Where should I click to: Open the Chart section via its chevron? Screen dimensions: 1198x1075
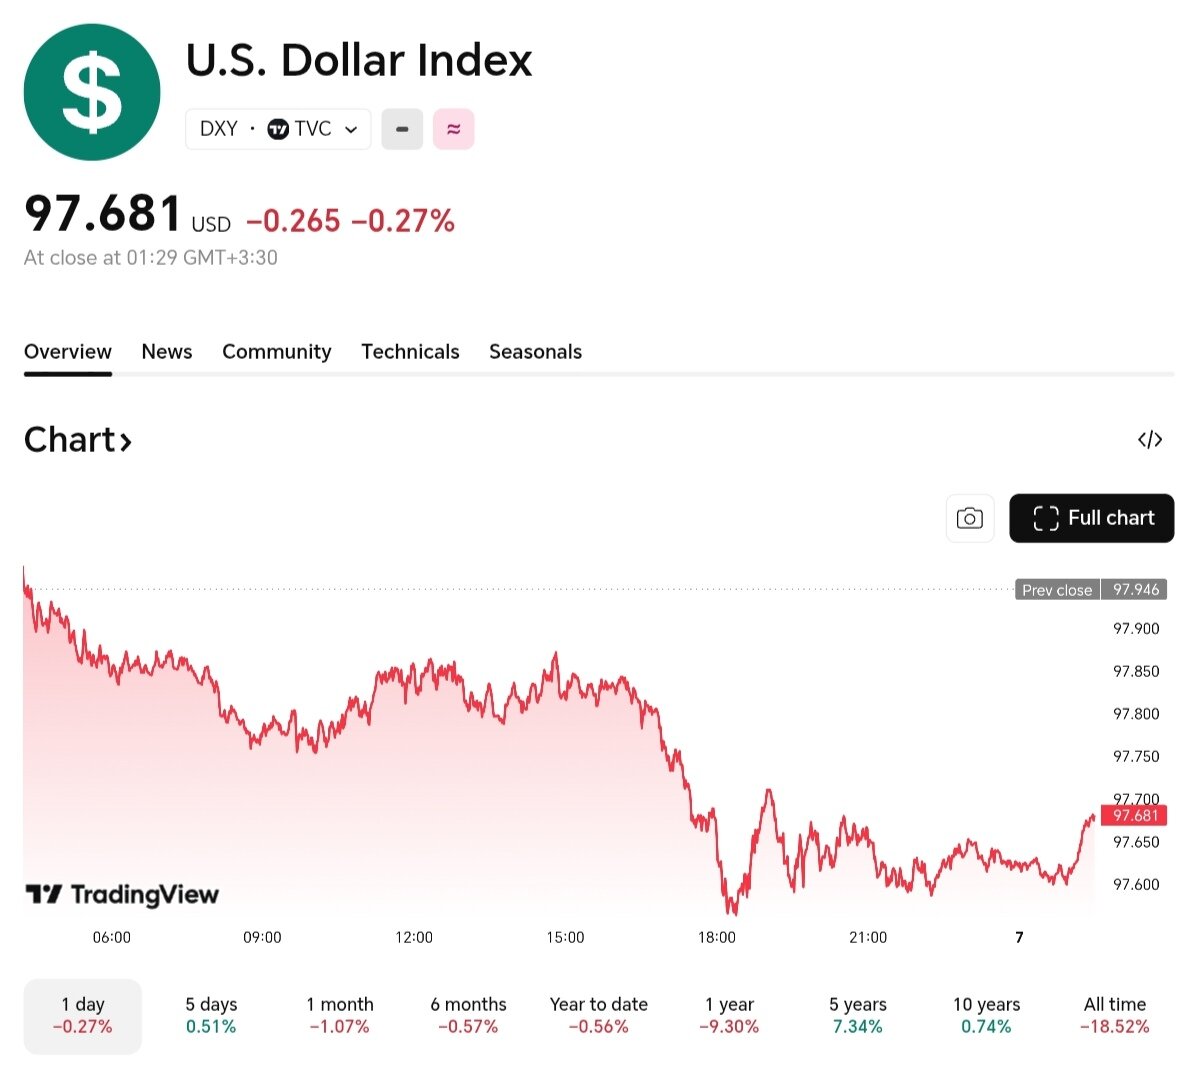pyautogui.click(x=124, y=440)
